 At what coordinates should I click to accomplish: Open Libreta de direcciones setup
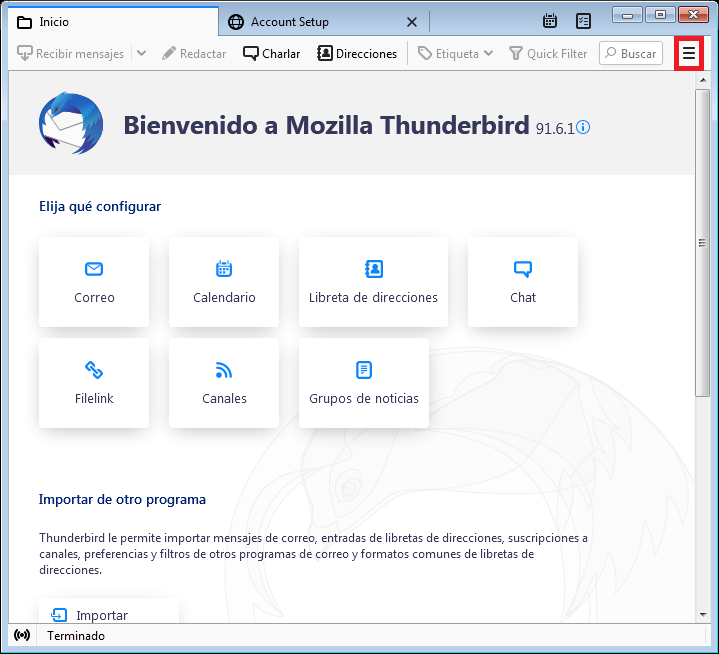point(373,282)
